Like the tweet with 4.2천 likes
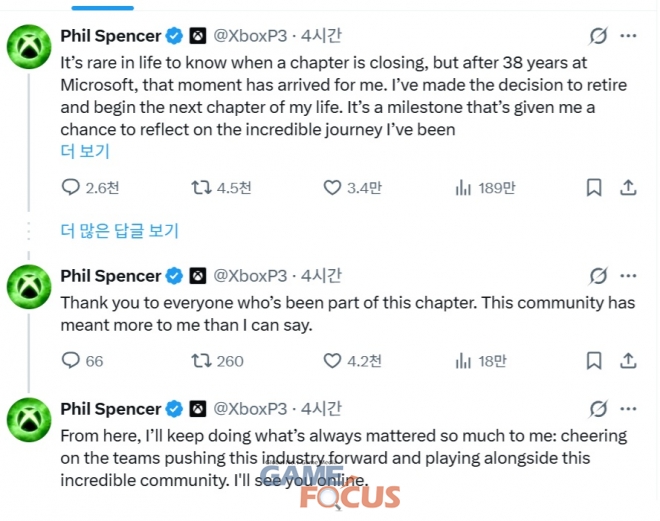Image resolution: width=660 pixels, height=521 pixels. [332, 360]
